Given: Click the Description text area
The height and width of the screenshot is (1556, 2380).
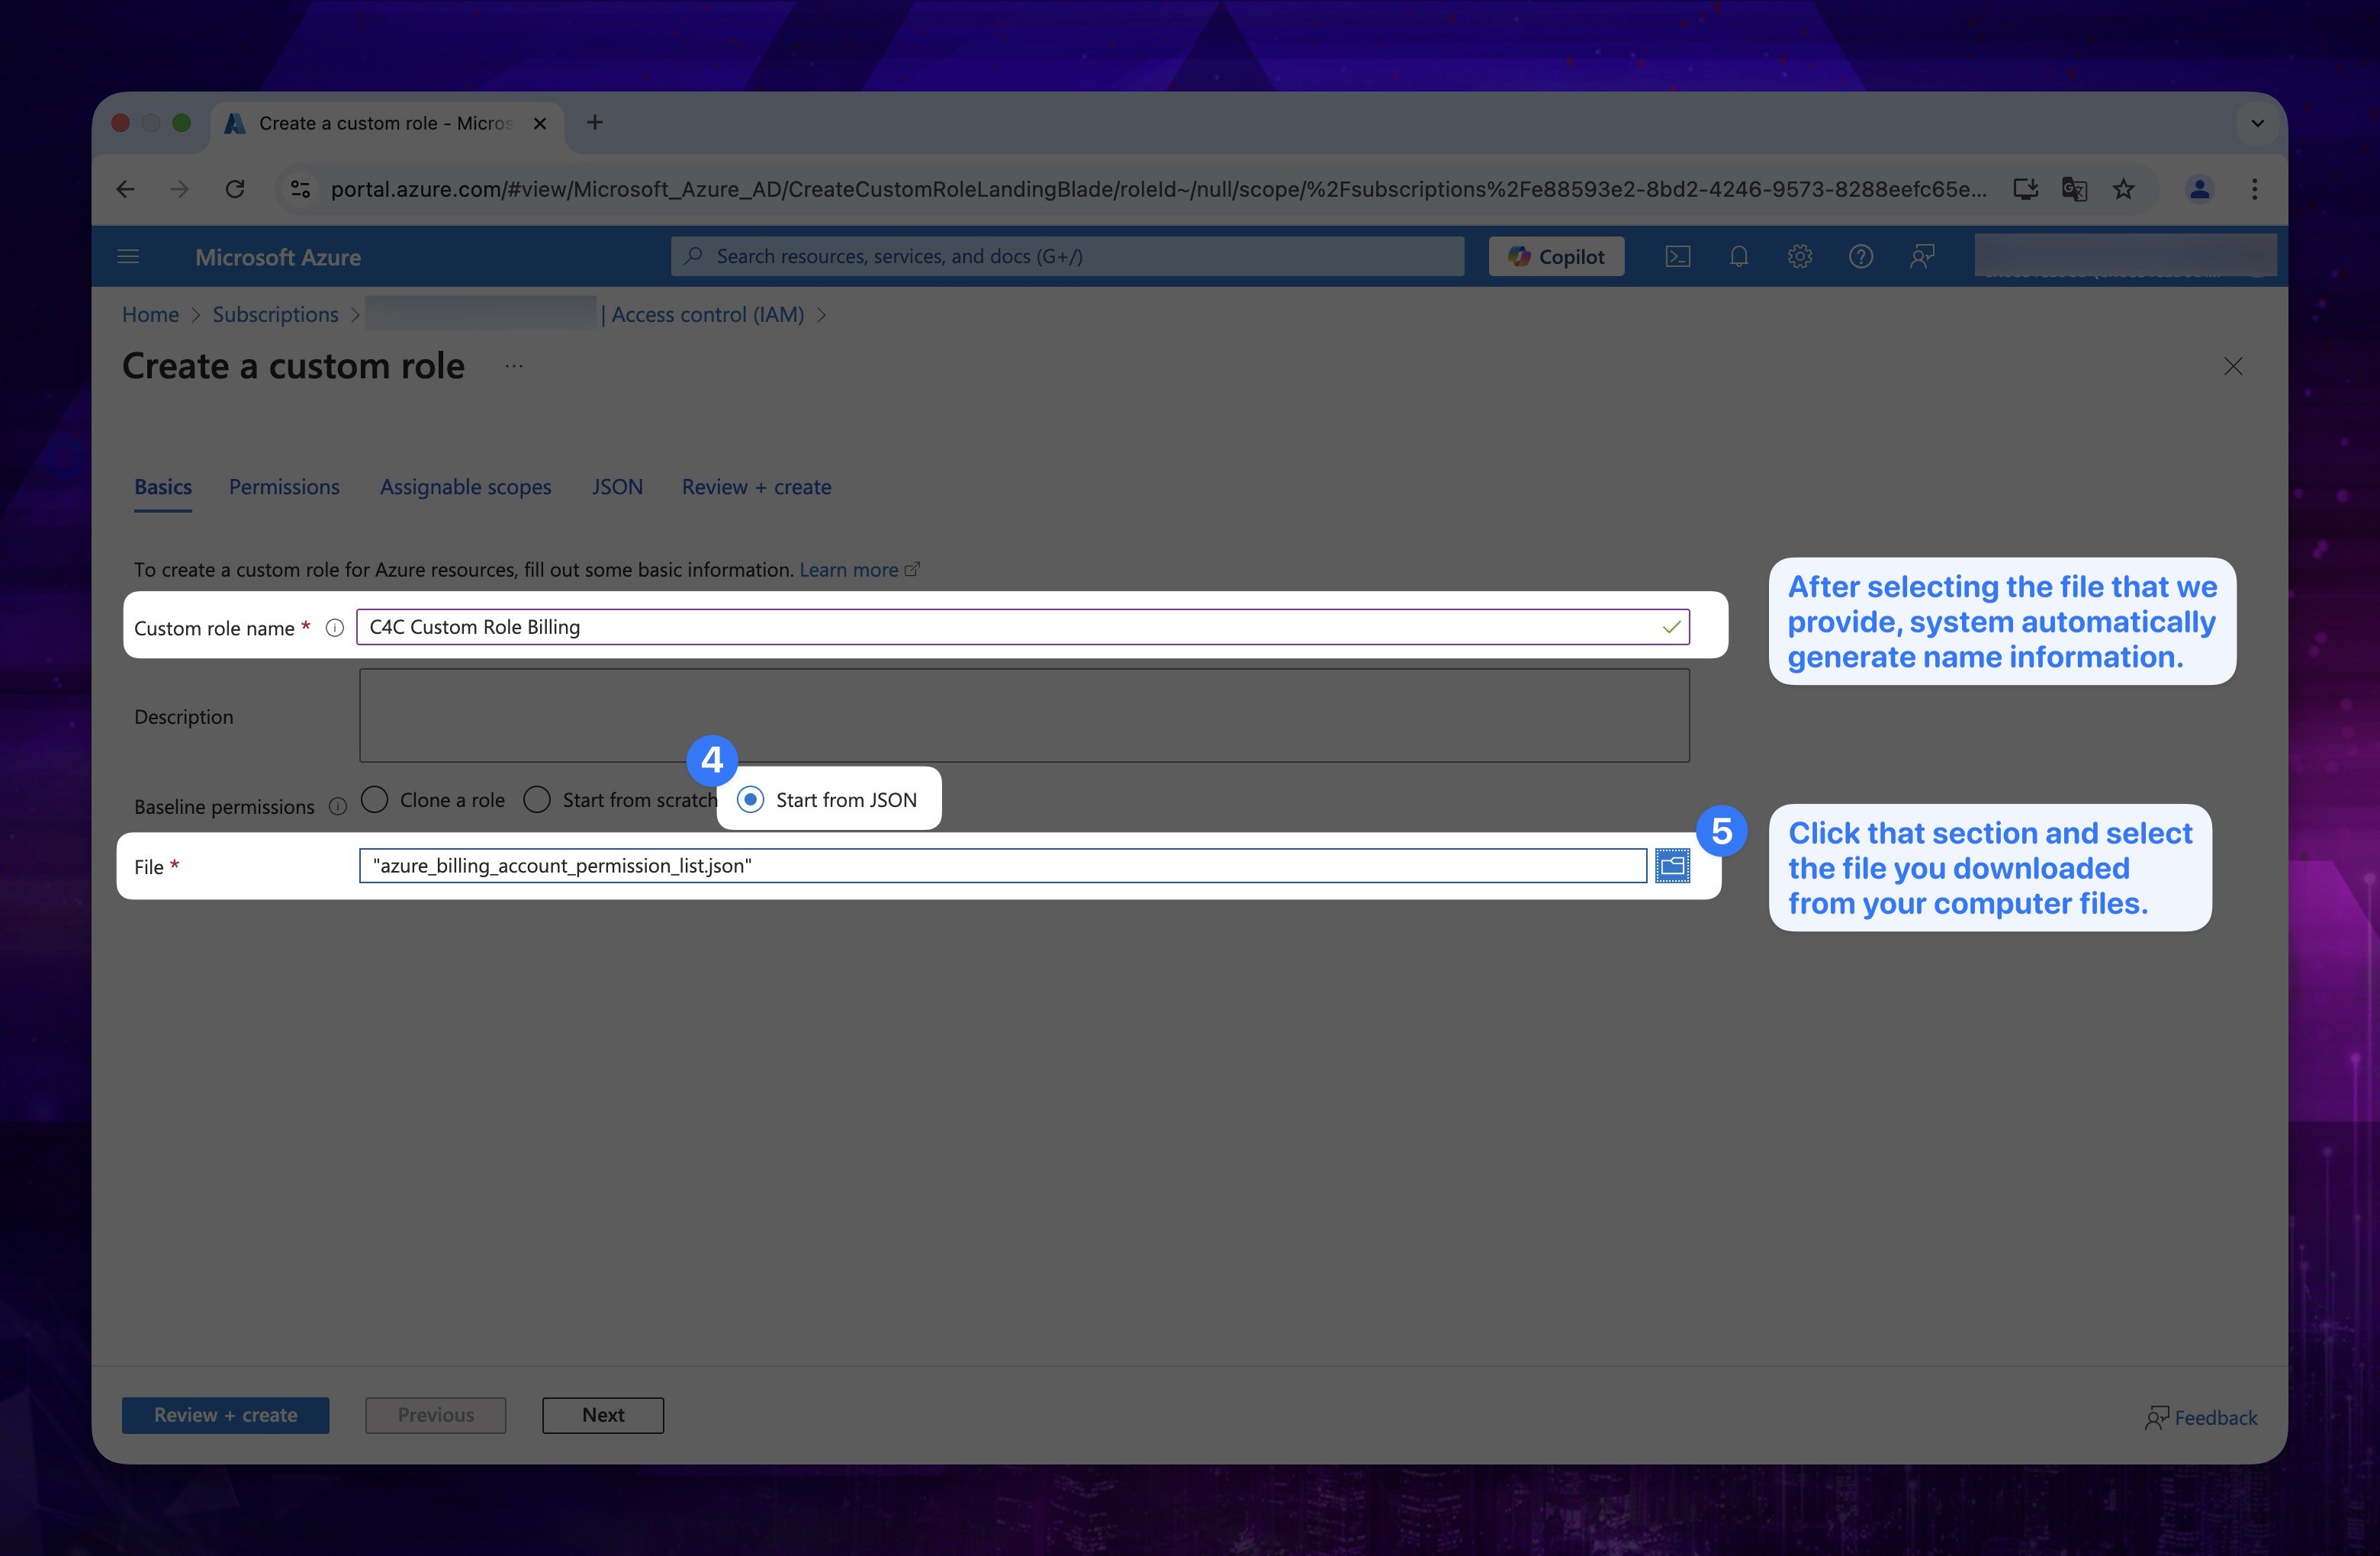Looking at the screenshot, I should tap(1024, 715).
